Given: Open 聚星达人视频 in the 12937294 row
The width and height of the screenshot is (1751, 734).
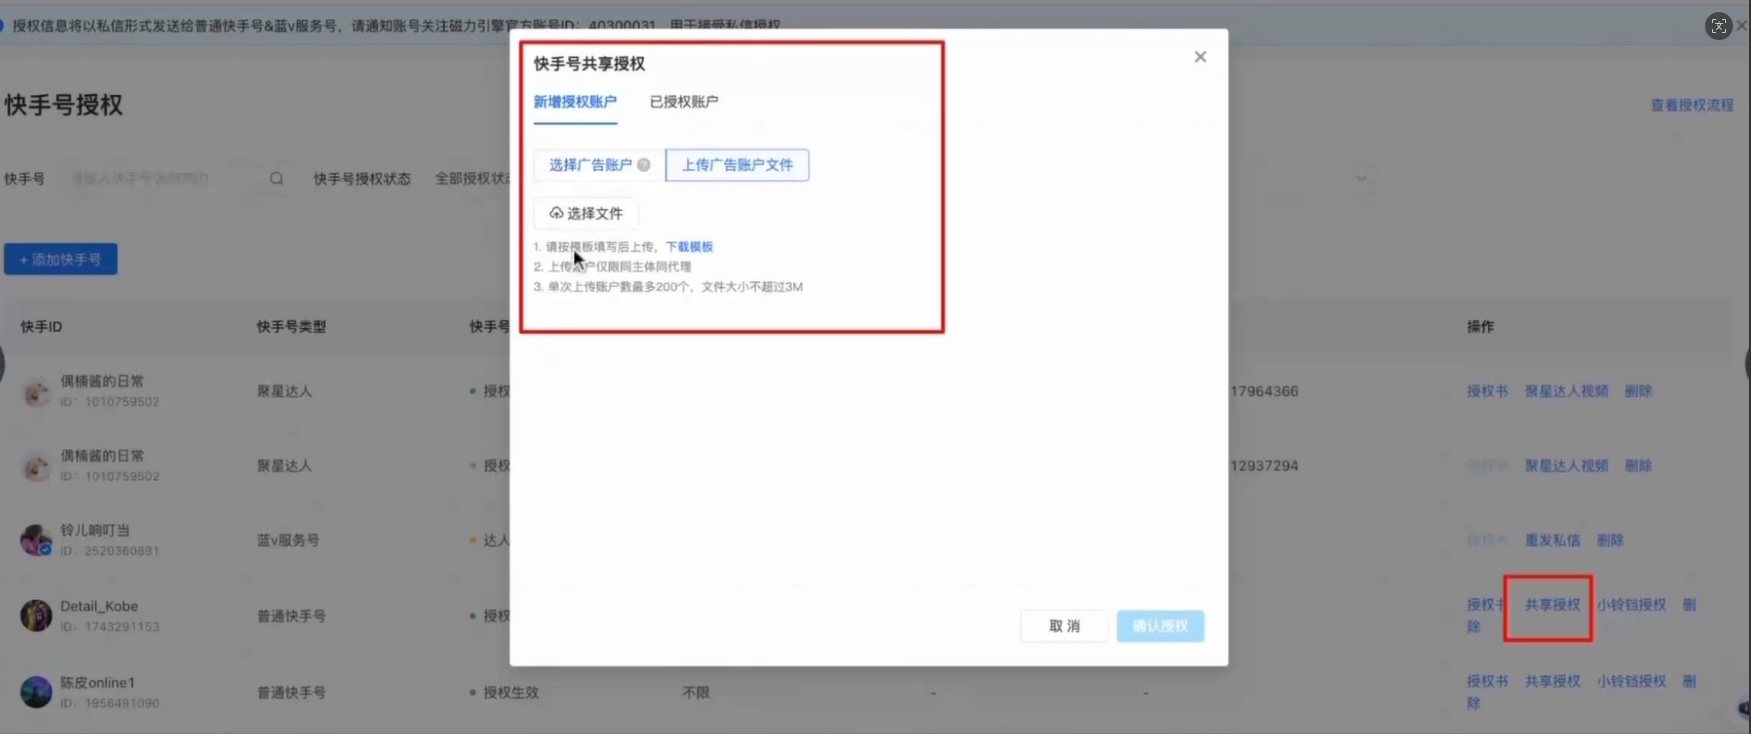Looking at the screenshot, I should point(1566,466).
